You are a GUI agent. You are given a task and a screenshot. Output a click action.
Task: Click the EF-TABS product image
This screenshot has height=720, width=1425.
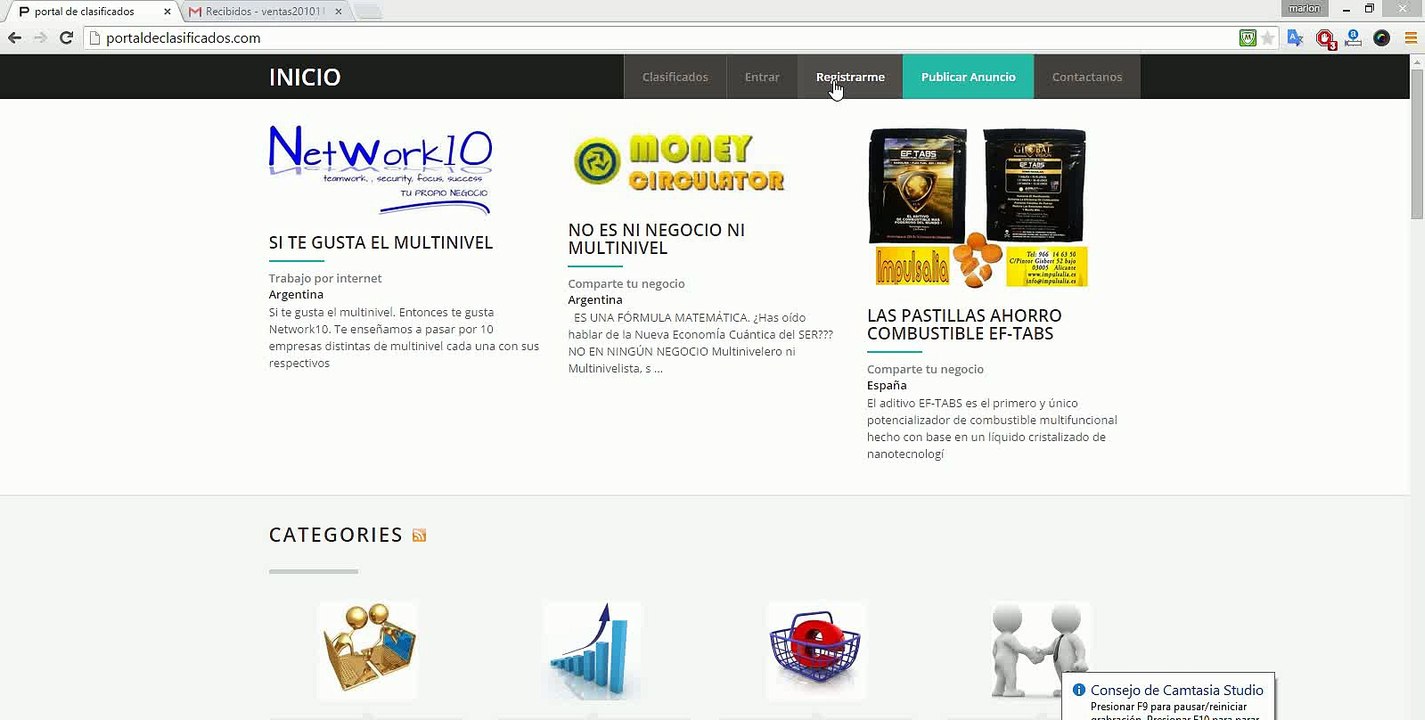[978, 207]
